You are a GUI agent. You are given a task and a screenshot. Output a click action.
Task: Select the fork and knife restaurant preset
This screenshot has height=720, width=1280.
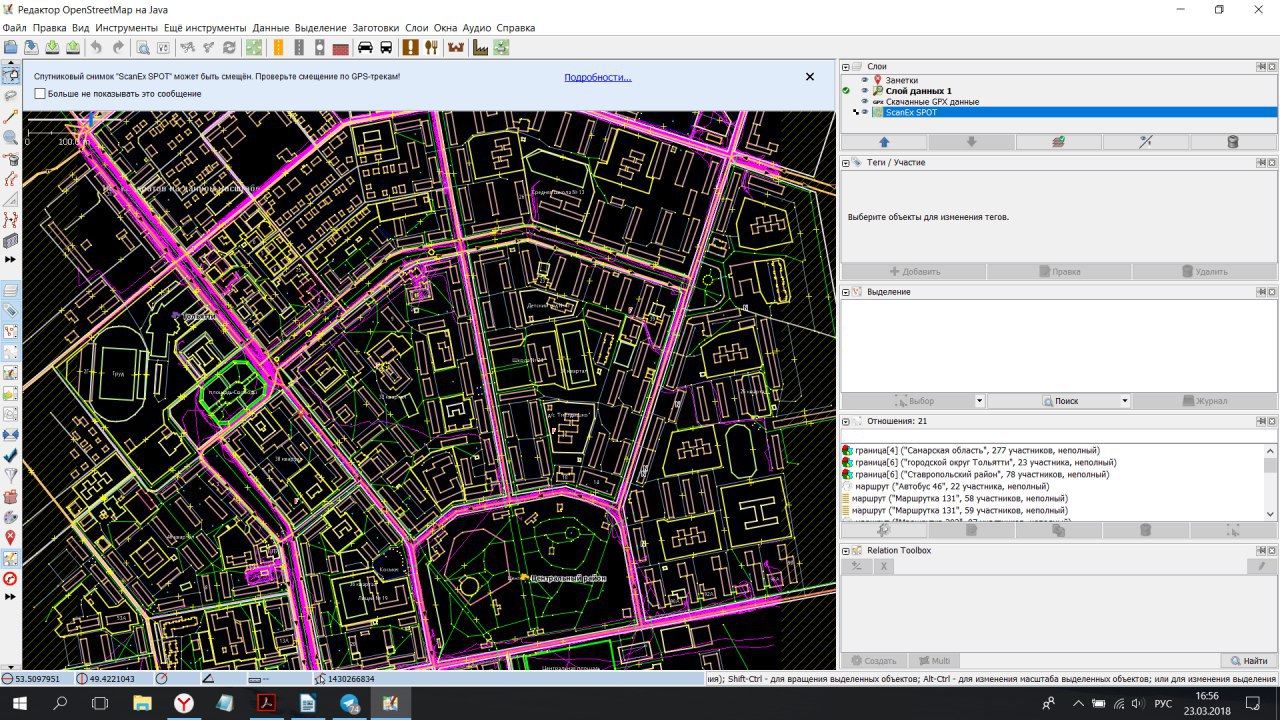point(432,47)
